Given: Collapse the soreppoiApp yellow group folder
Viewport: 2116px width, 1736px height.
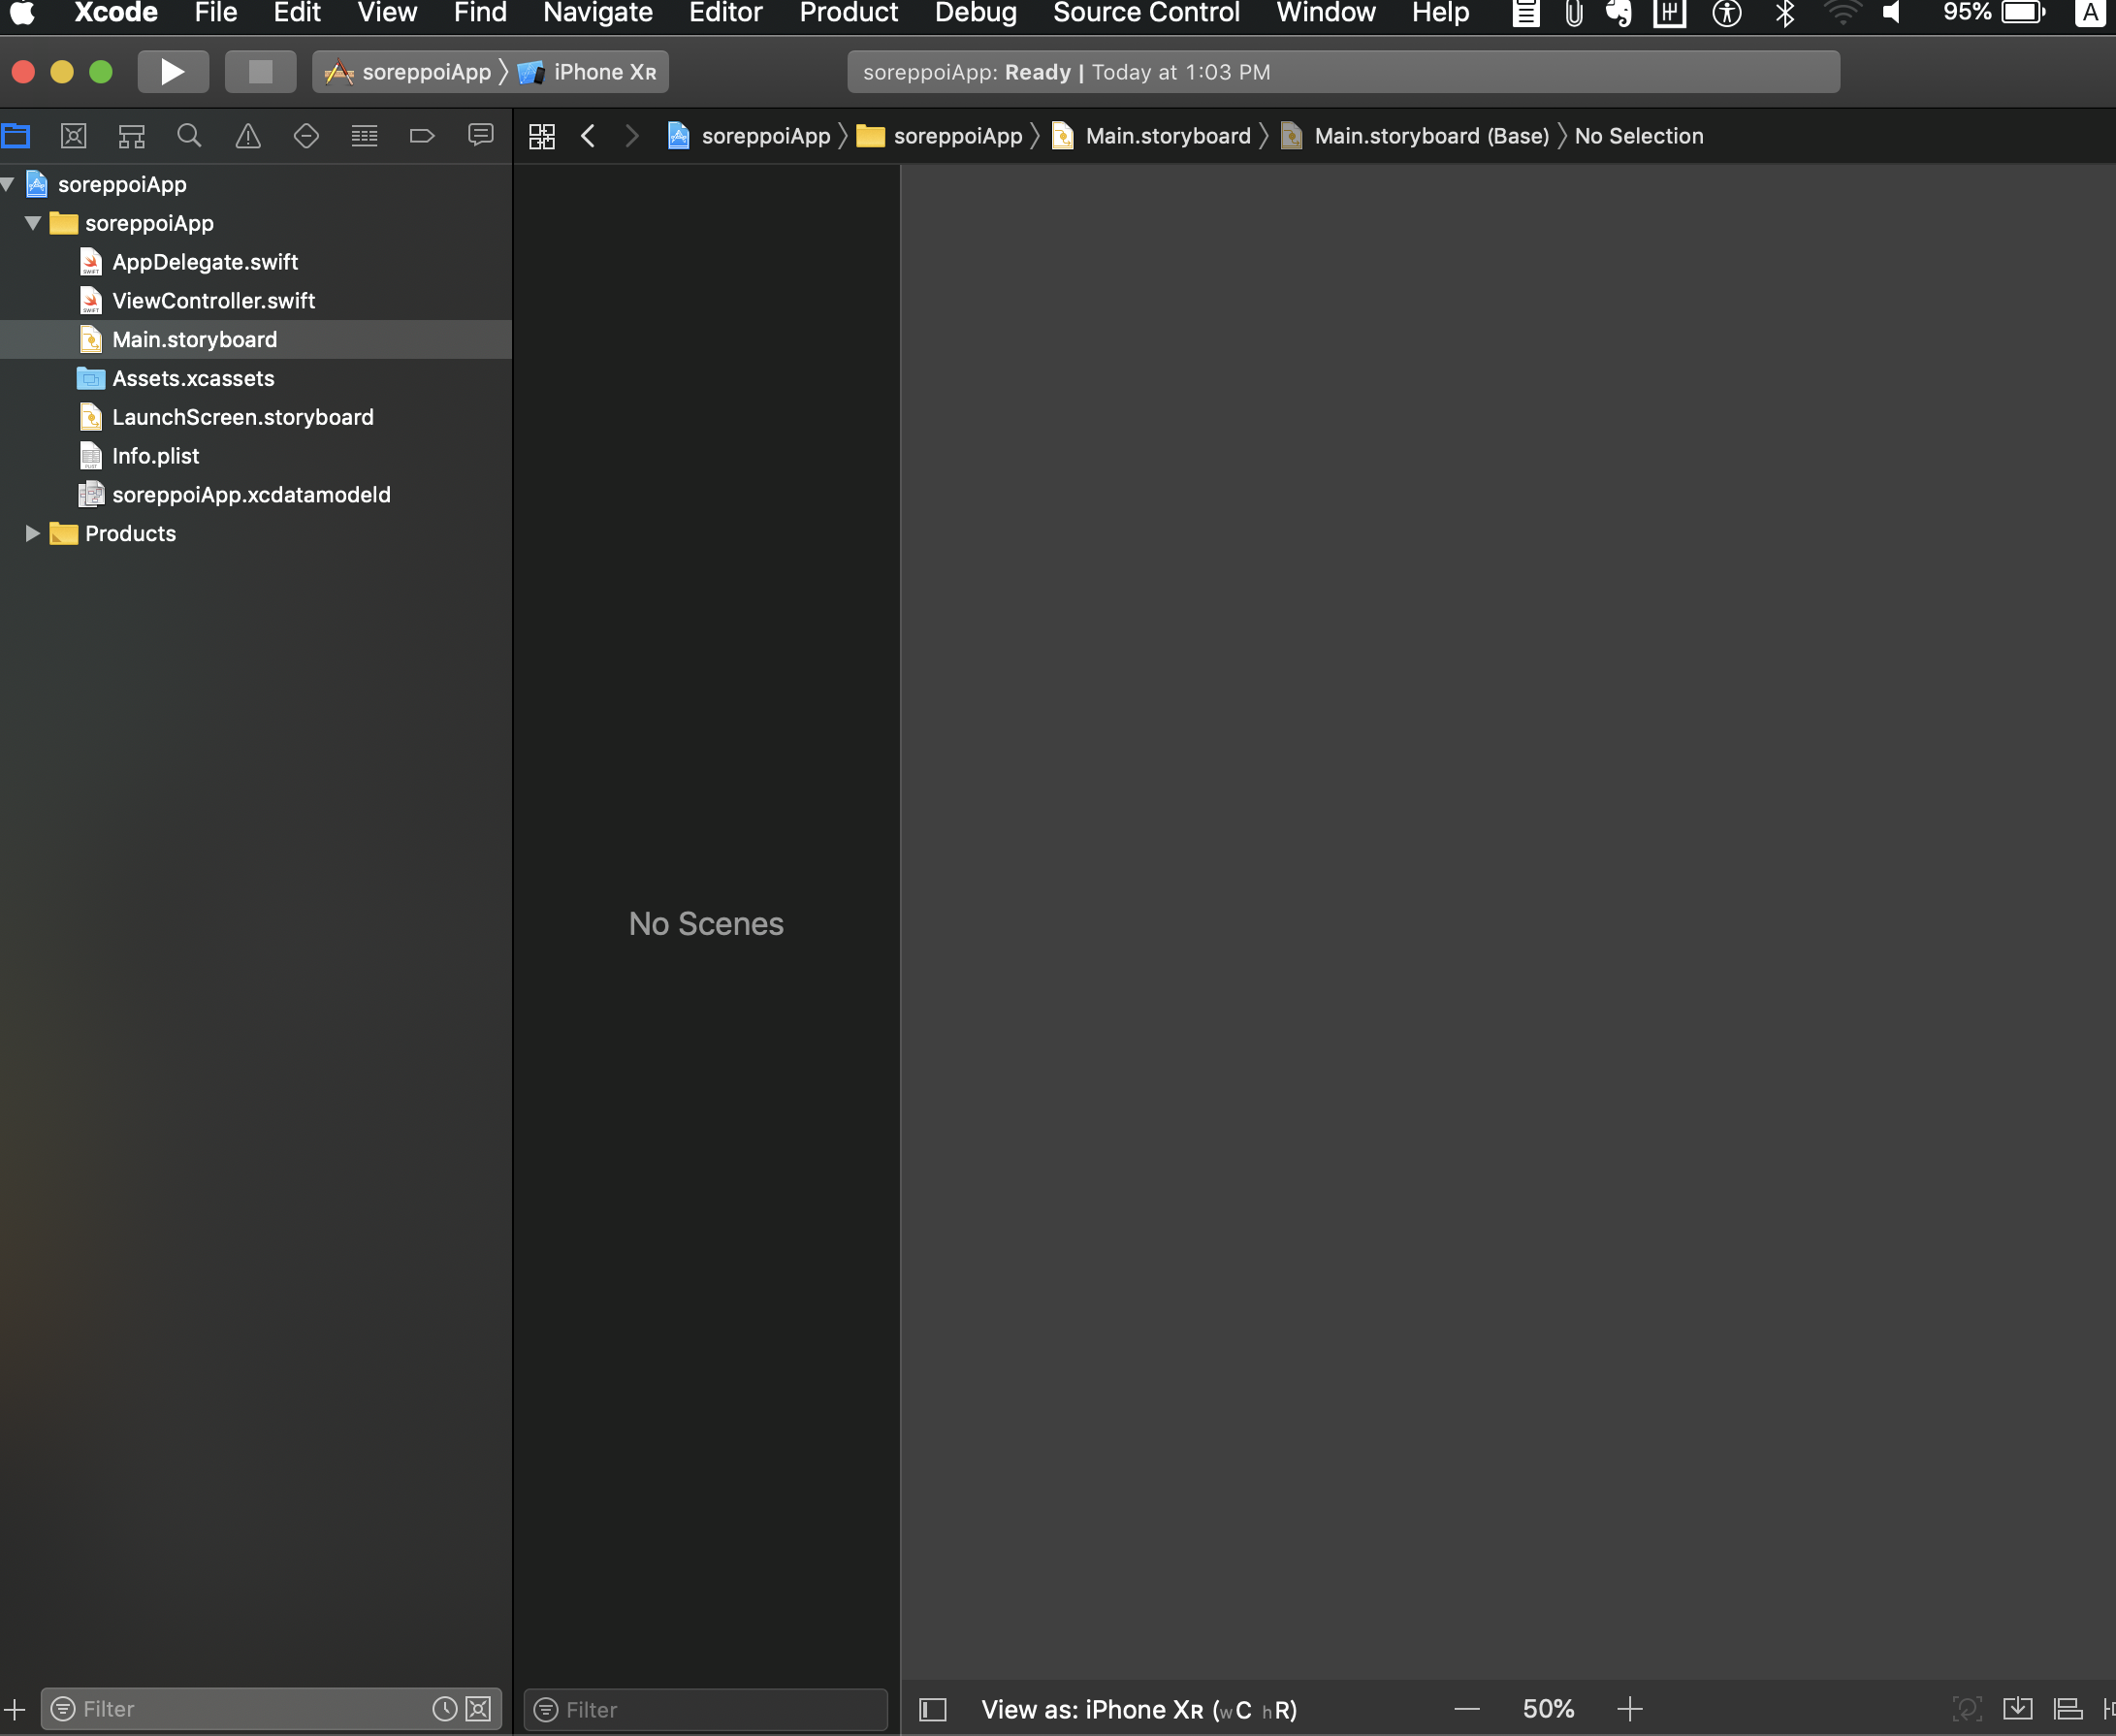Looking at the screenshot, I should 32,223.
